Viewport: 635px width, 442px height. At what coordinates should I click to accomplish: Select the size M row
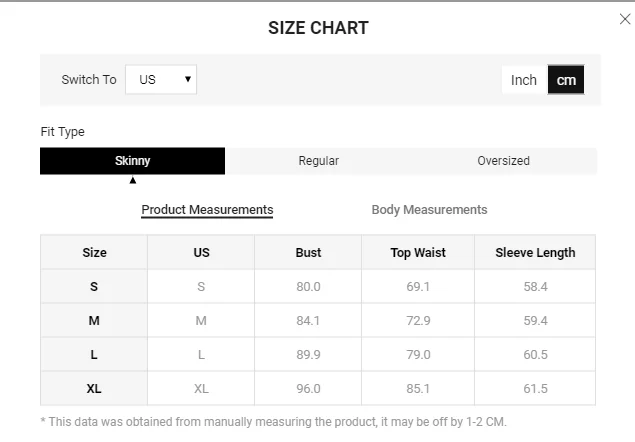coord(94,321)
